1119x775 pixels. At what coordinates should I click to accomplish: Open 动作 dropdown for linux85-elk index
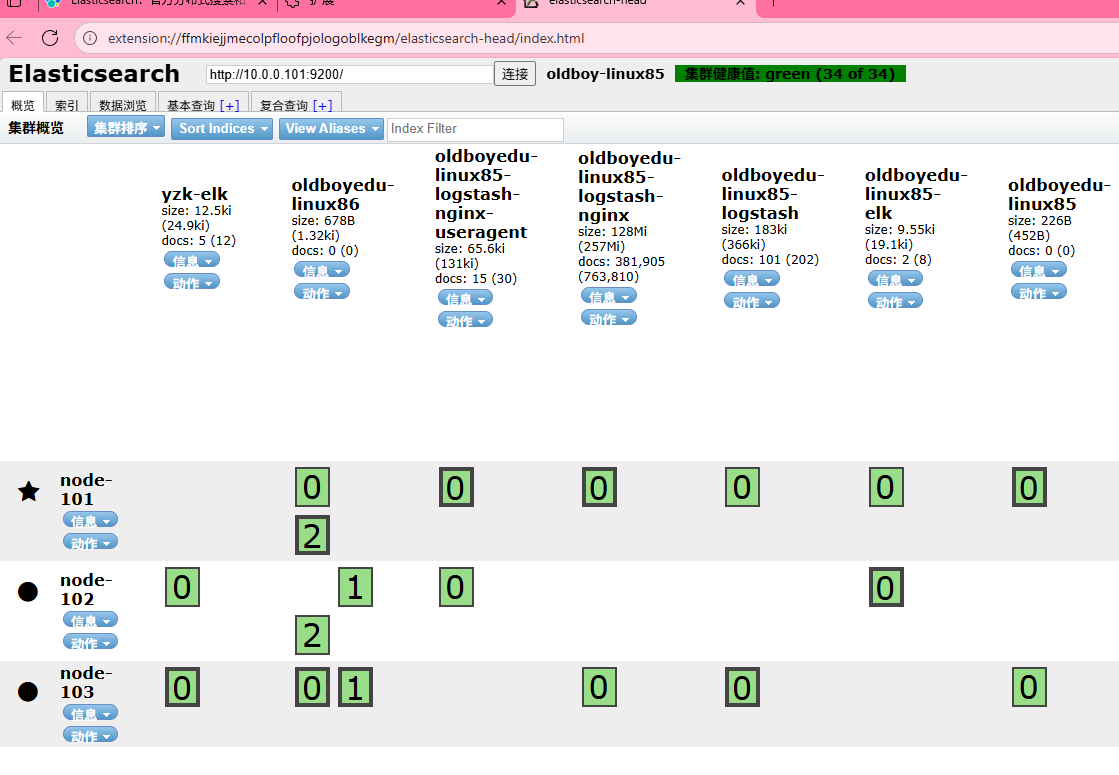896,301
